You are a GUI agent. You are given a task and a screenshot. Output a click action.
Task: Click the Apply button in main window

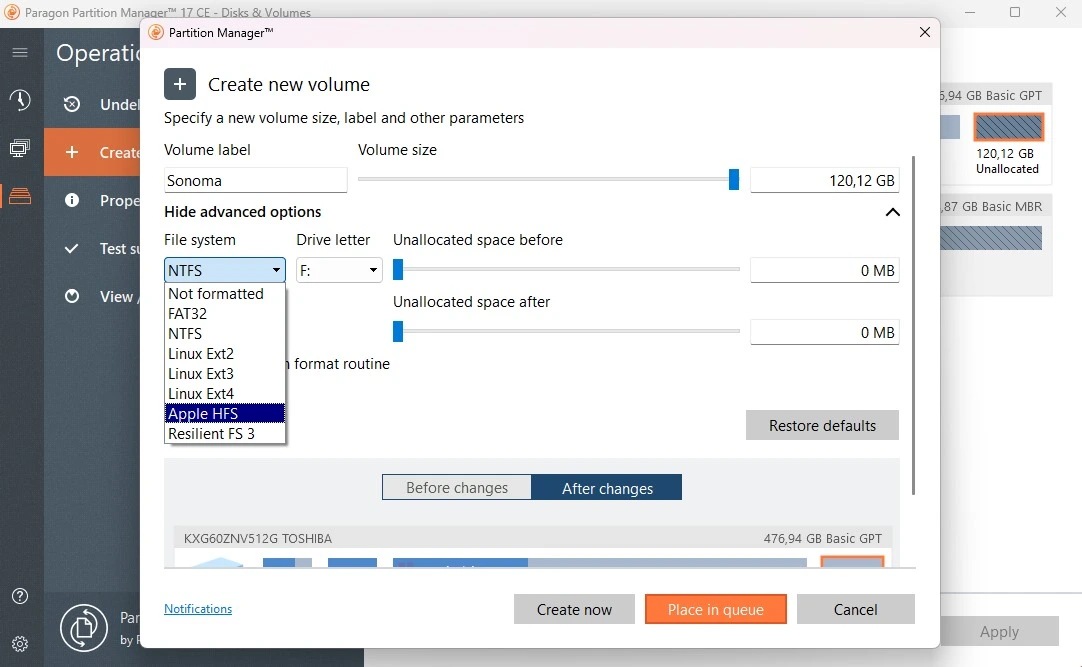[999, 632]
